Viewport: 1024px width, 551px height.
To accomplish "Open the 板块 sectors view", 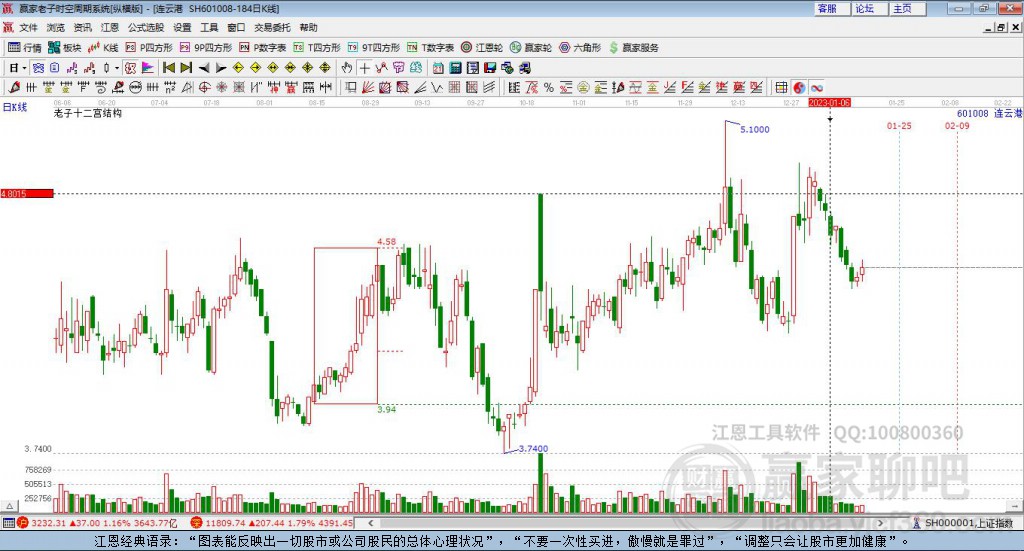I will click(x=64, y=48).
